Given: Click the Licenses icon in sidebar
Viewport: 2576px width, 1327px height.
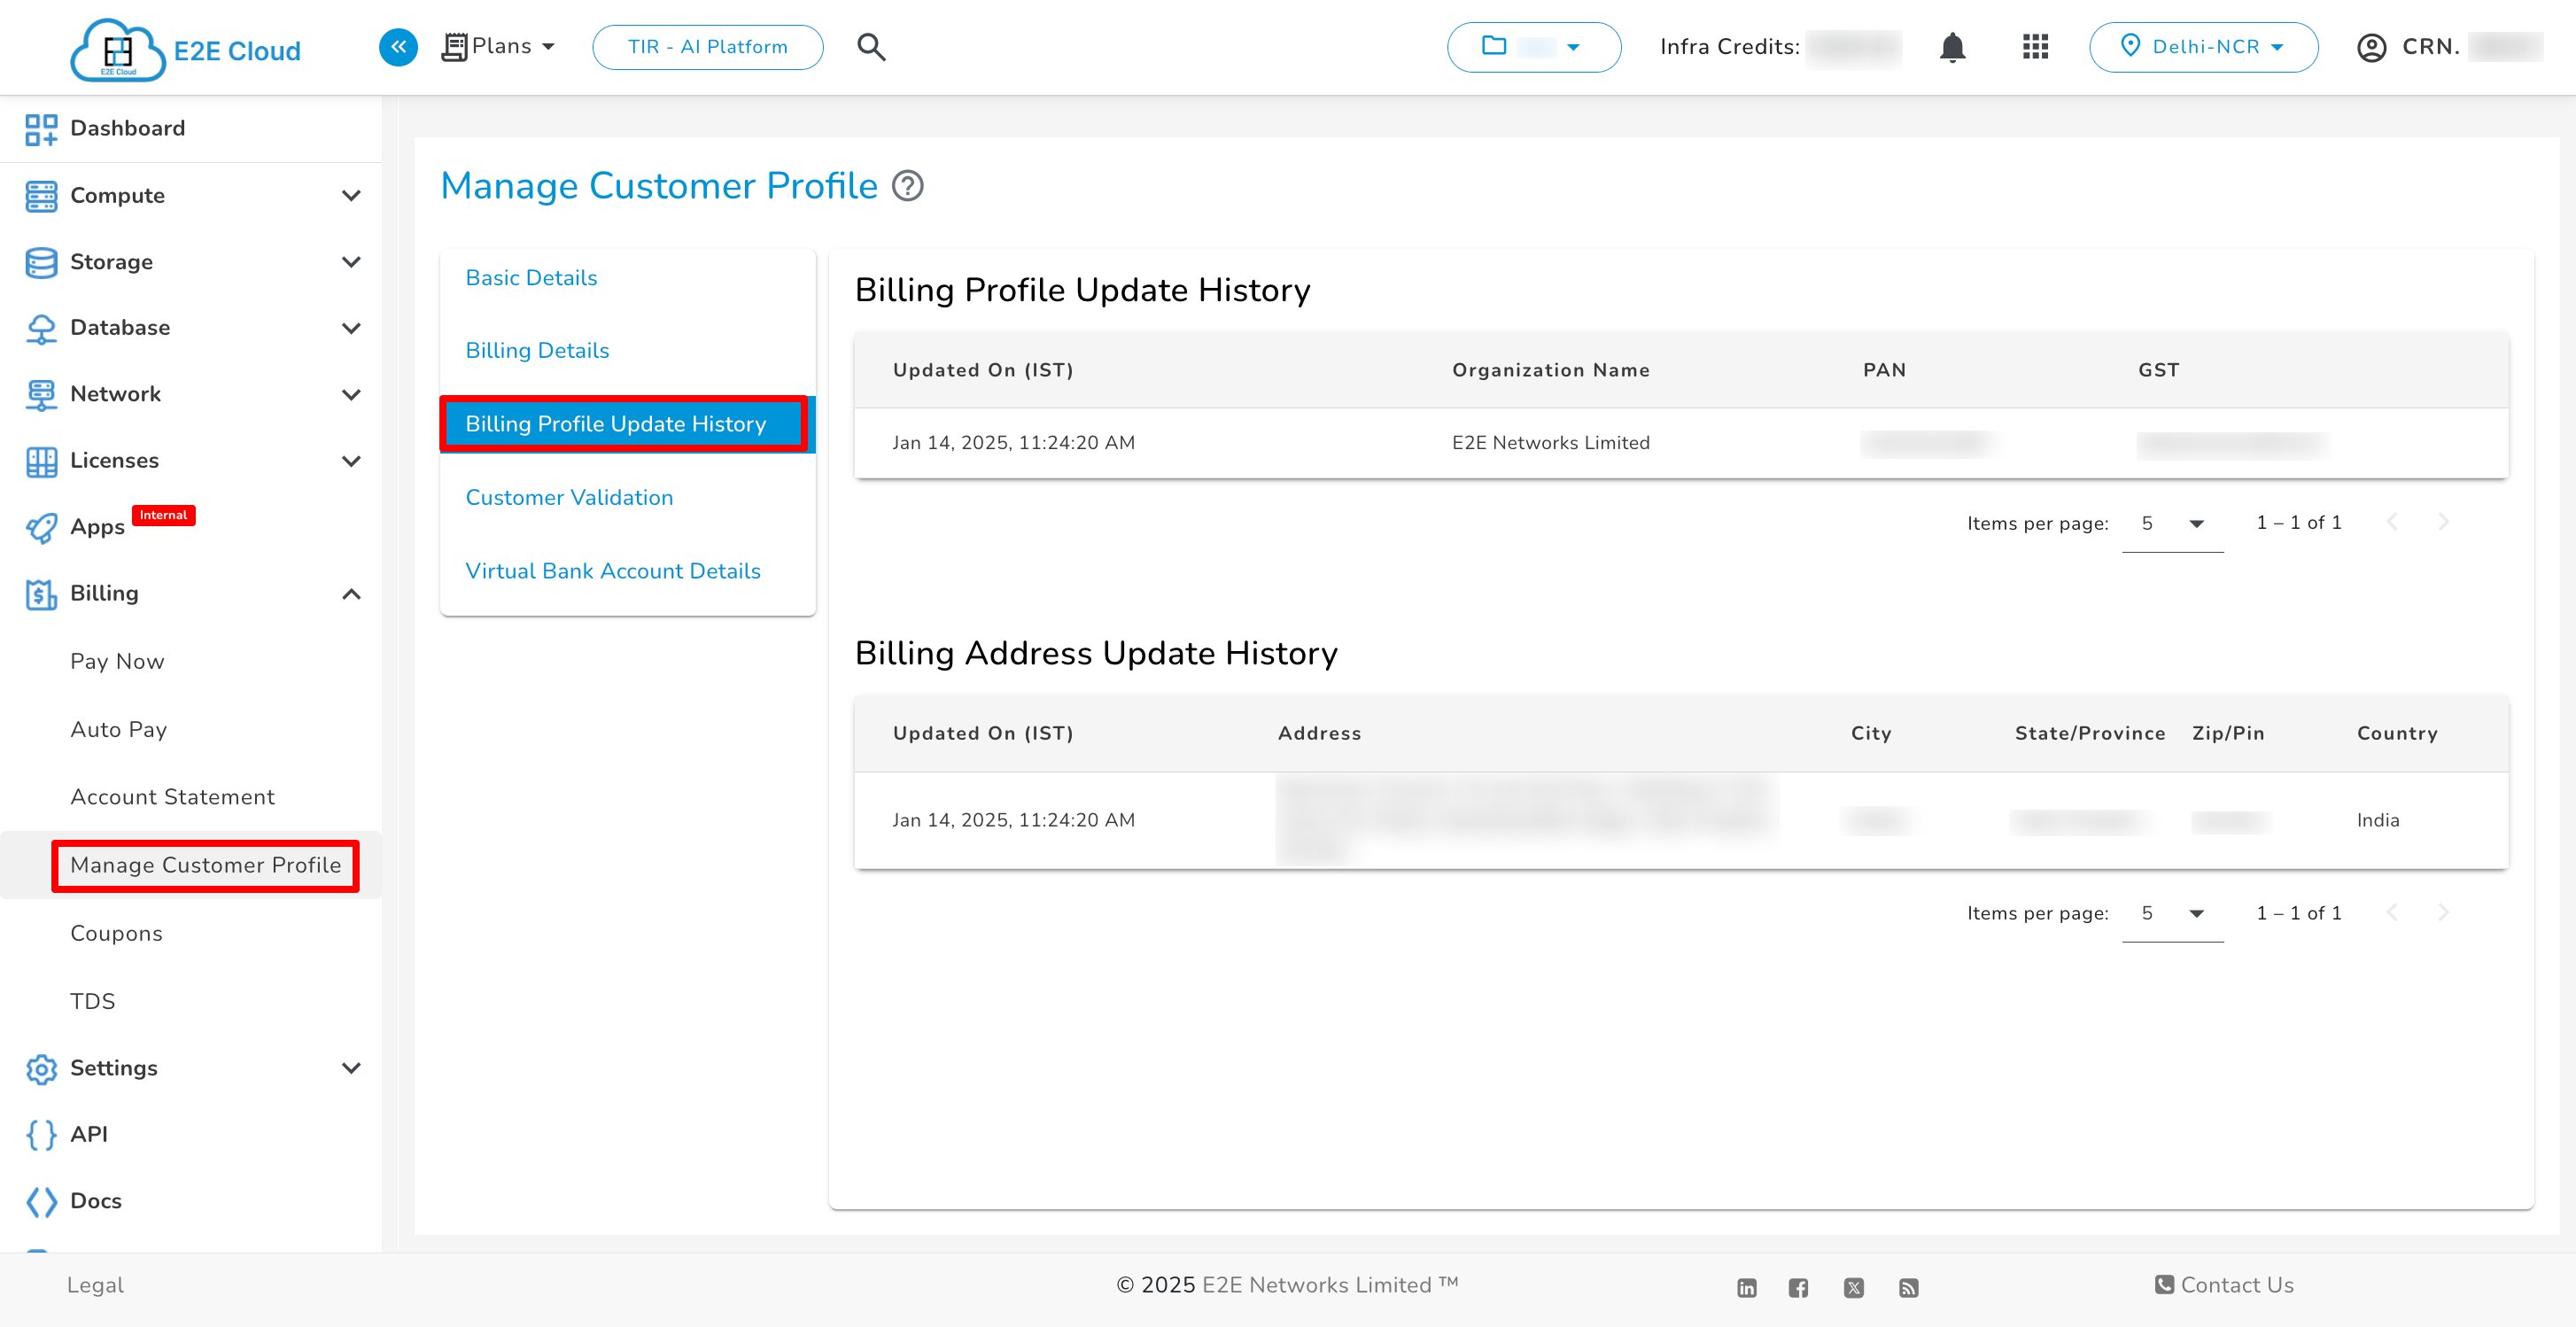Looking at the screenshot, I should [x=41, y=461].
